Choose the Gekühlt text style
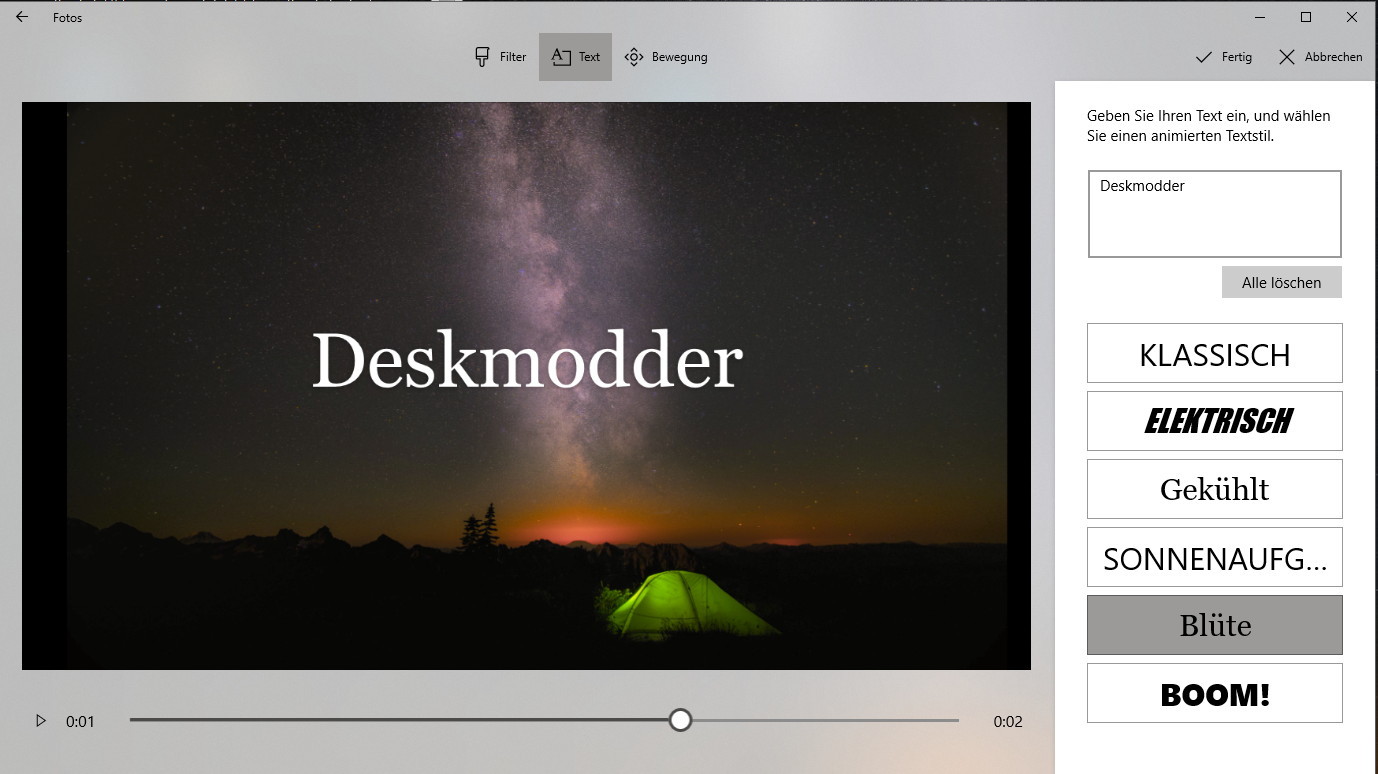 1214,489
